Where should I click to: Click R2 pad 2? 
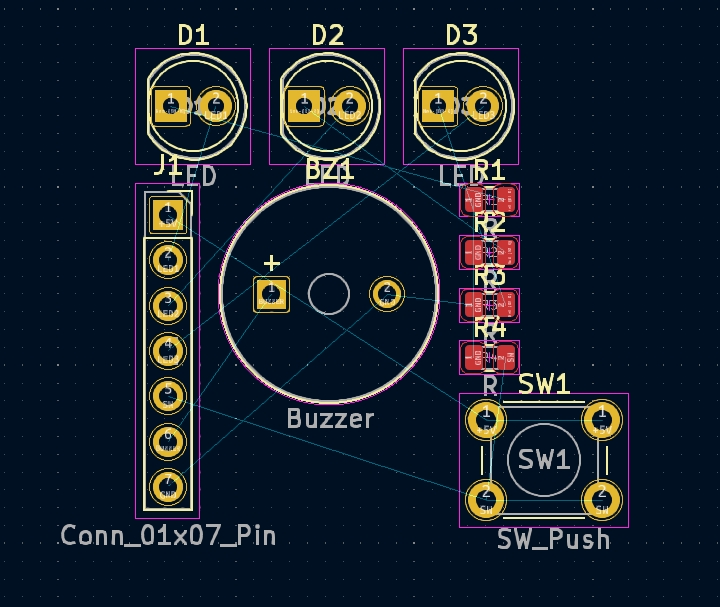click(506, 253)
